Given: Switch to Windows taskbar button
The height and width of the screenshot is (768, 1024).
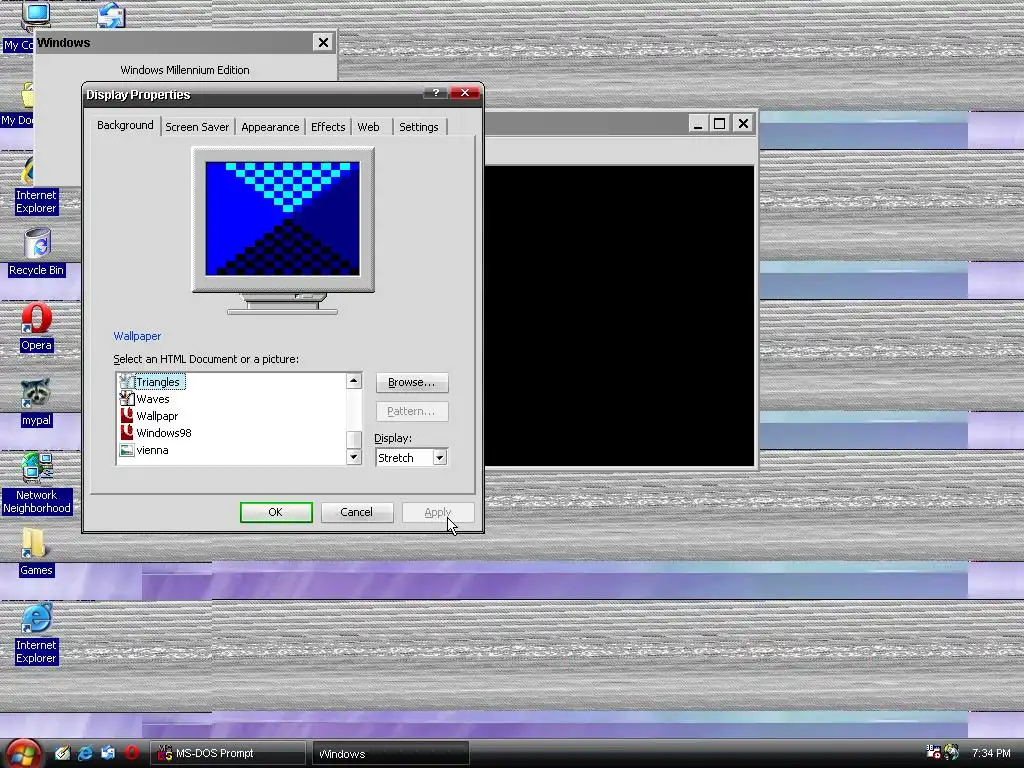Looking at the screenshot, I should pos(391,754).
